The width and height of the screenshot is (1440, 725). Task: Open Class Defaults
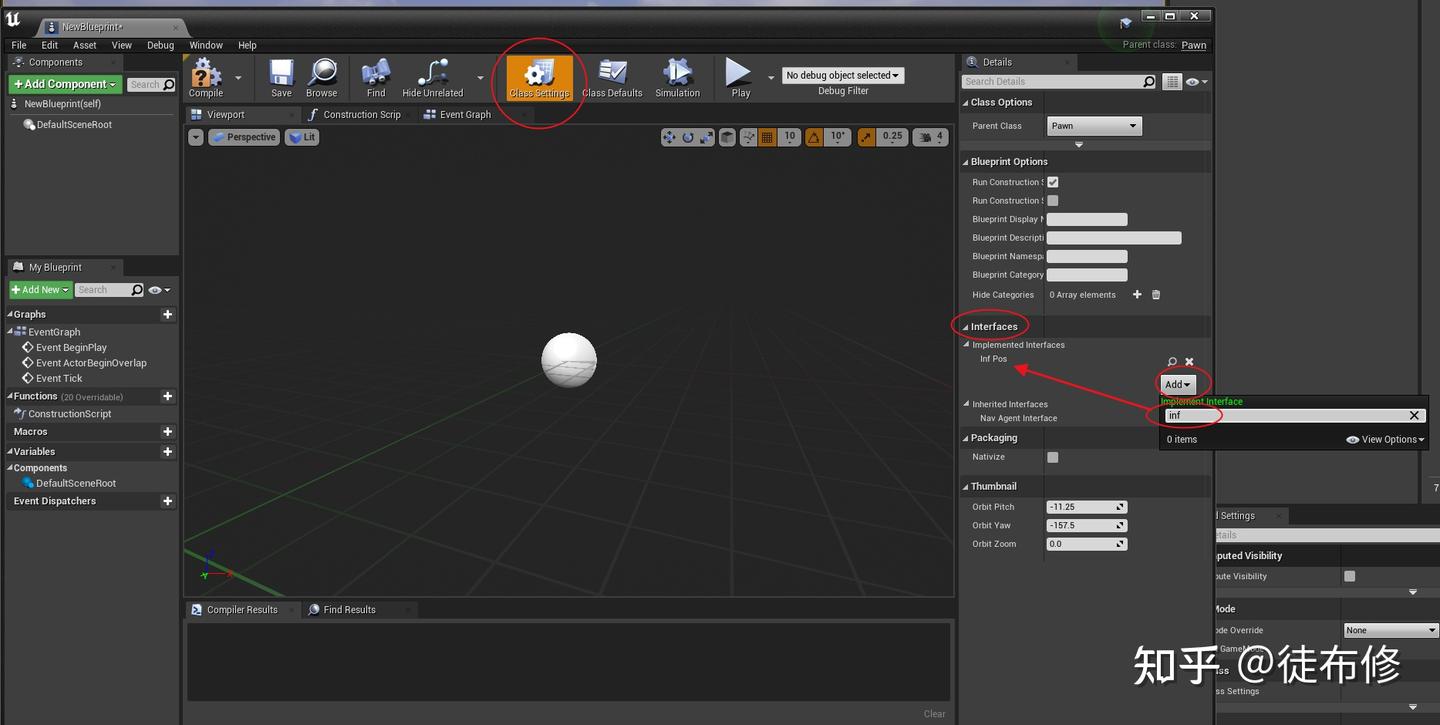(611, 77)
